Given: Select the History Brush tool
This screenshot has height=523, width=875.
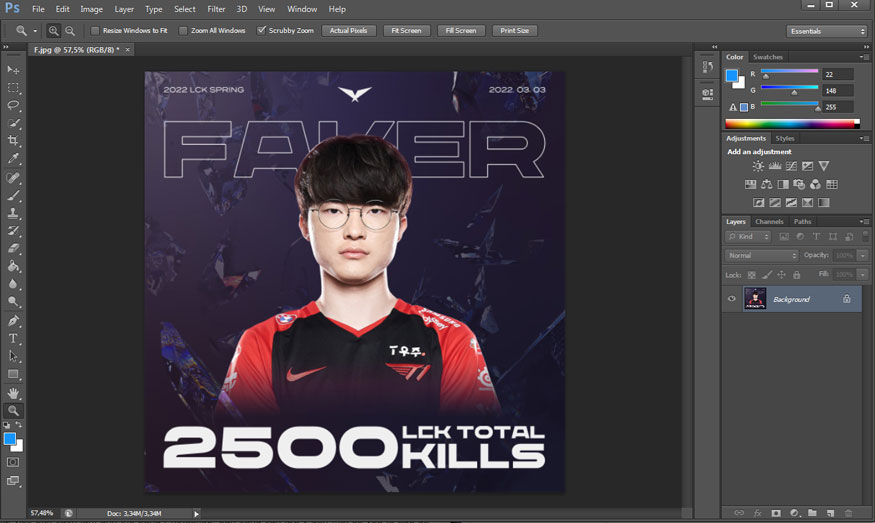Looking at the screenshot, I should pyautogui.click(x=13, y=231).
